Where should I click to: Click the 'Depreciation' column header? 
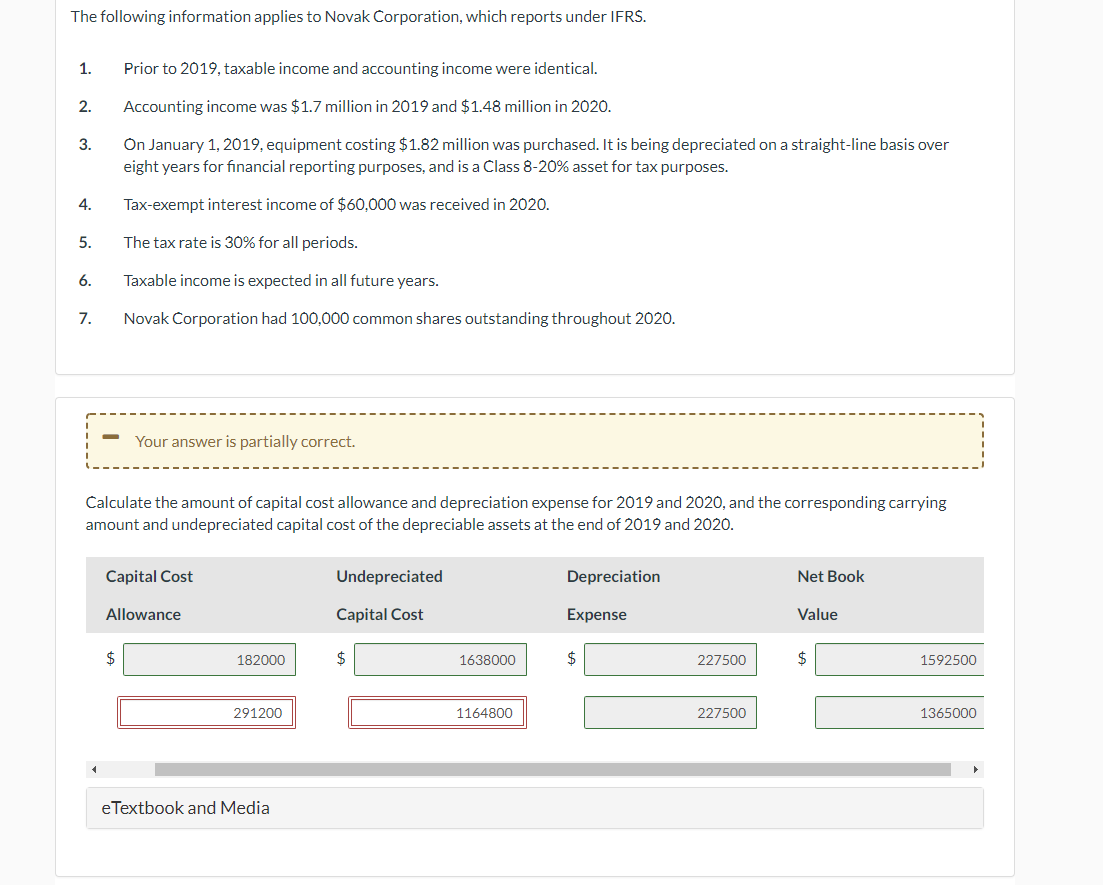613,576
